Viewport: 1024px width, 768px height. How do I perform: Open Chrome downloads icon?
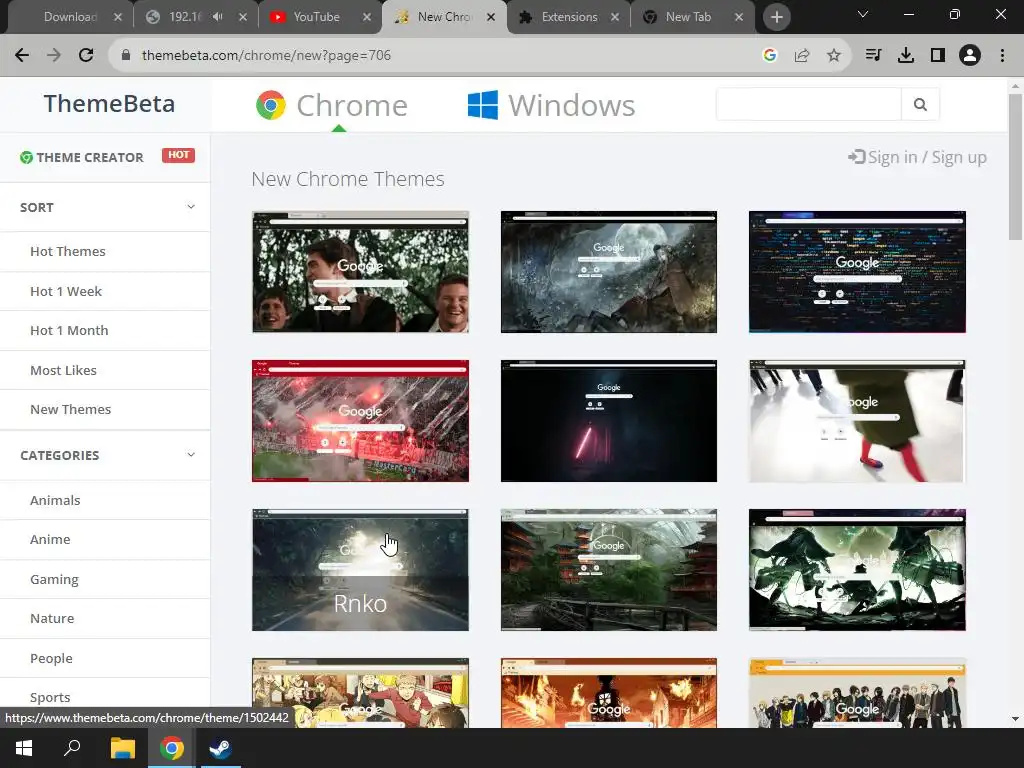[x=906, y=56]
